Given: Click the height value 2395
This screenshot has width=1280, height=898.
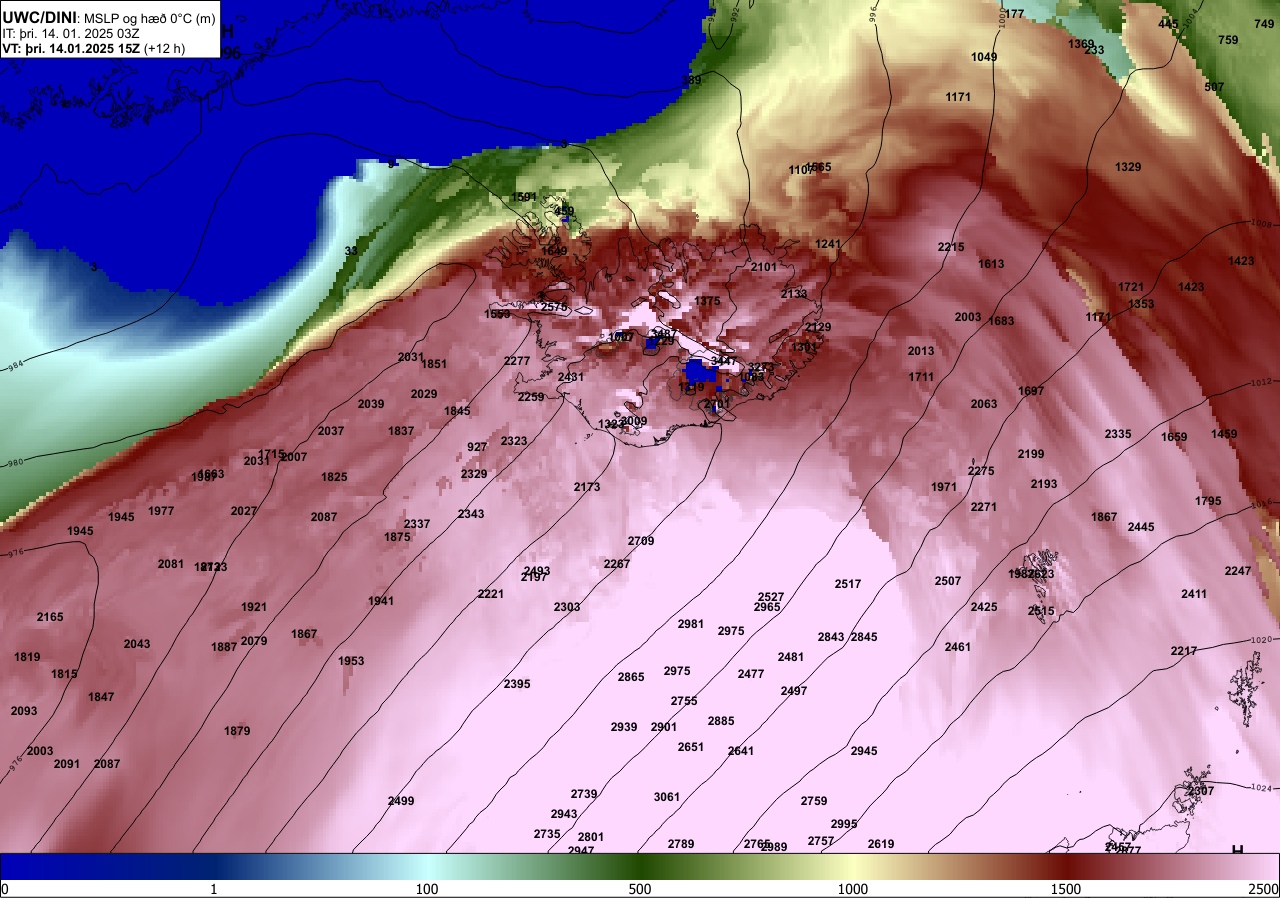Looking at the screenshot, I should click(x=517, y=684).
